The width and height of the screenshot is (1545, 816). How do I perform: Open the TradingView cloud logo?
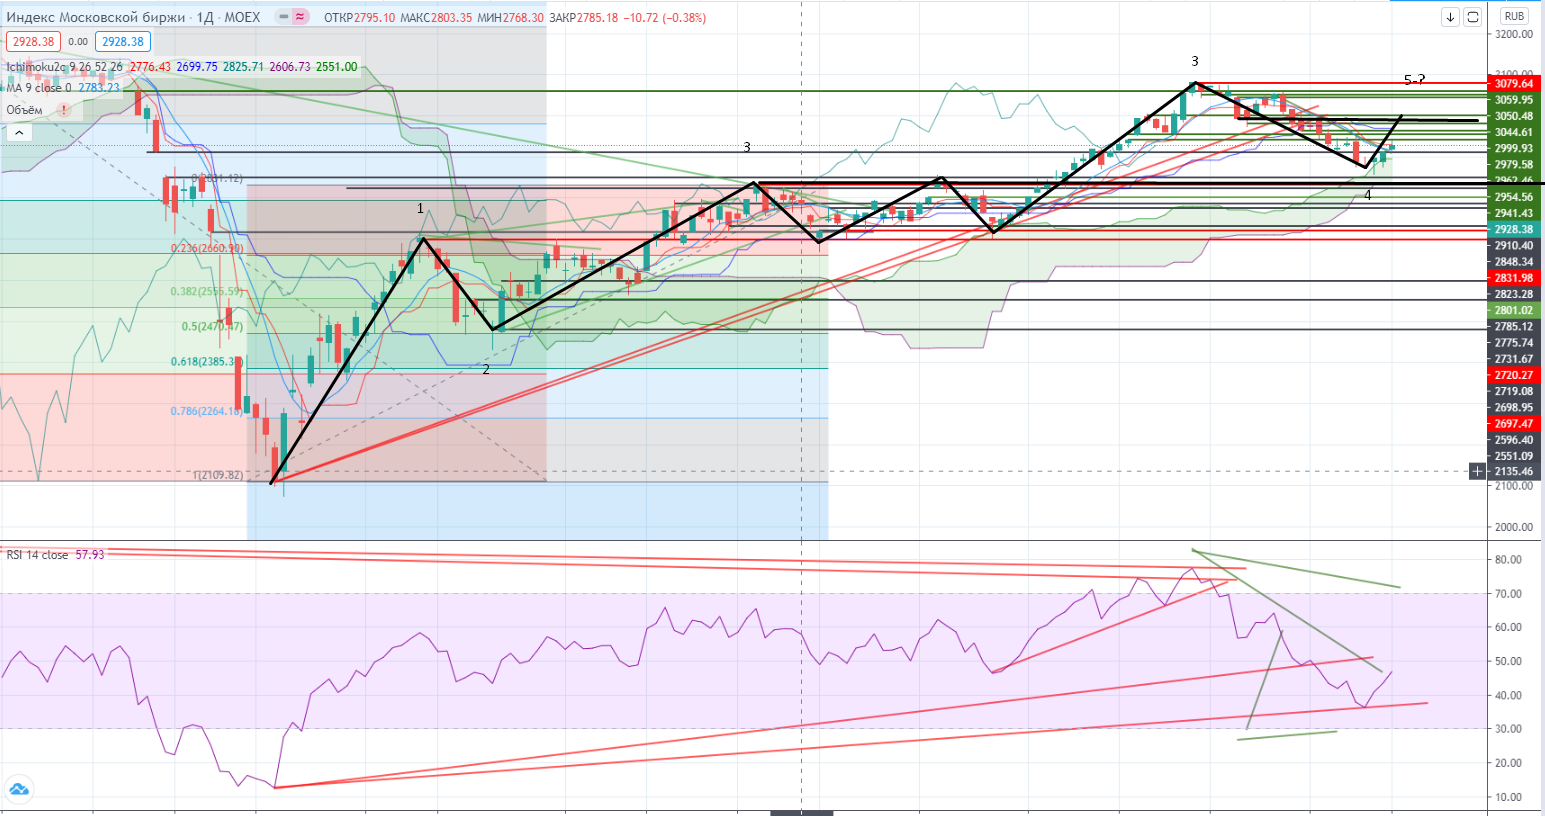click(x=18, y=790)
